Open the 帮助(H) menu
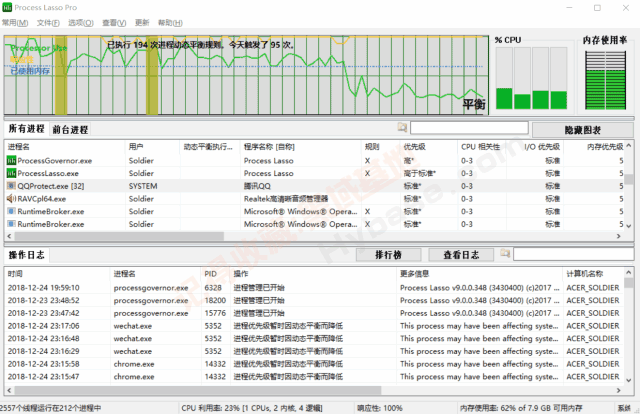This screenshot has height=414, width=640. pyautogui.click(x=170, y=23)
